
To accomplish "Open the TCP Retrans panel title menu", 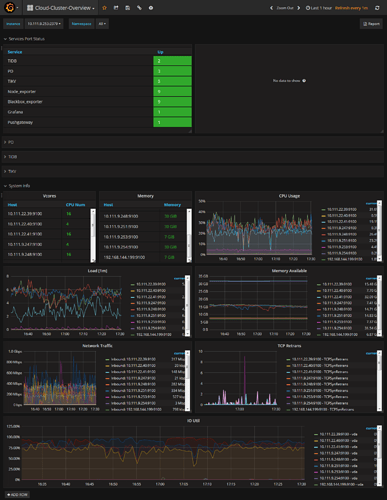I will (x=289, y=346).
